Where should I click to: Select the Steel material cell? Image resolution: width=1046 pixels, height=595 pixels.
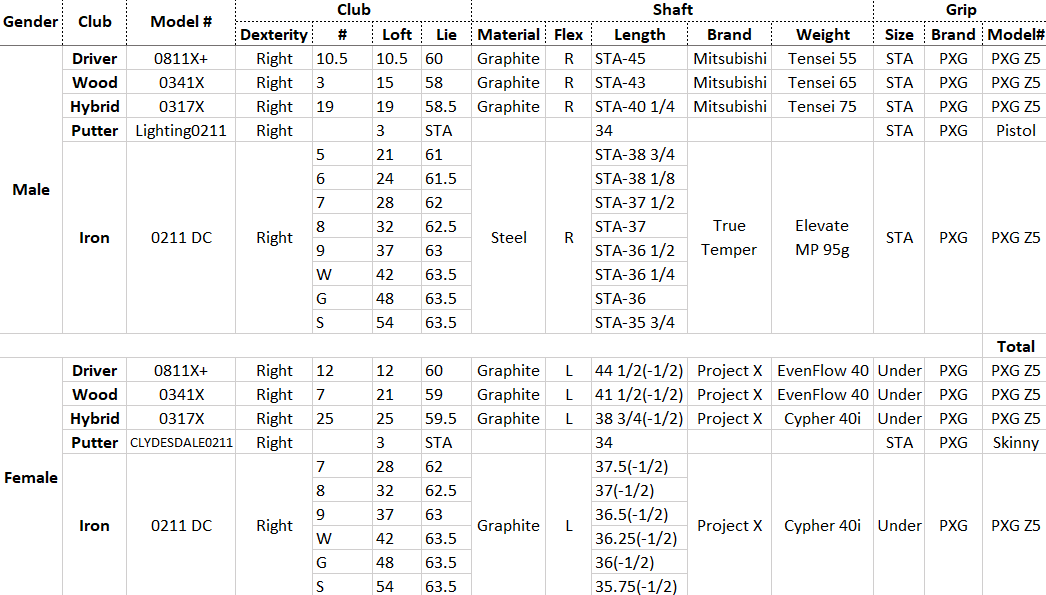coord(509,238)
